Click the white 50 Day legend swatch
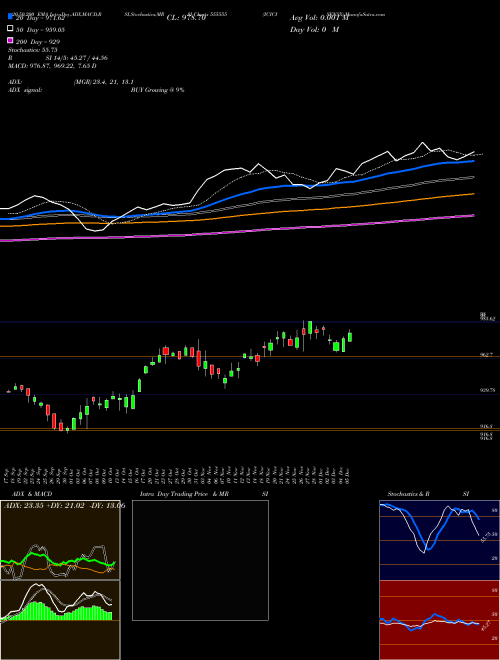The width and height of the screenshot is (500, 660). 10,29
